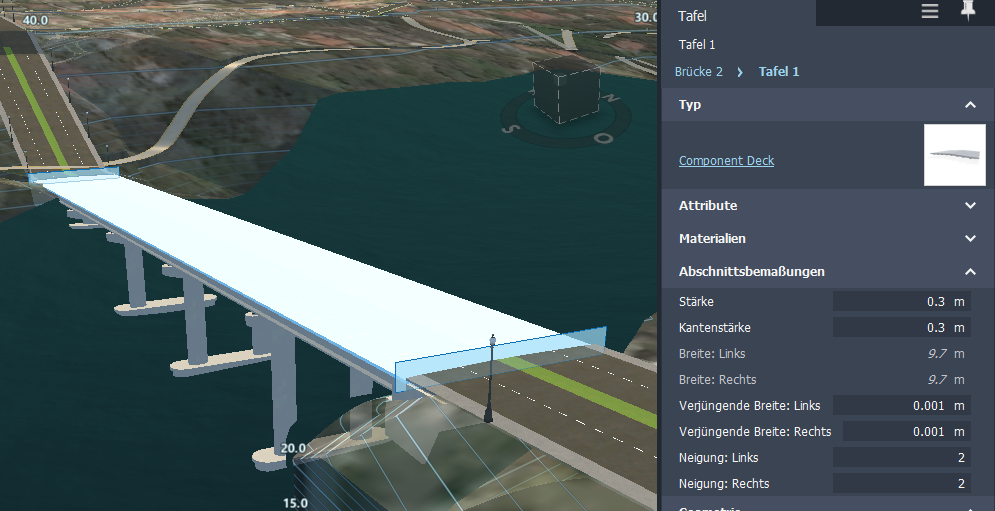The image size is (995, 511).
Task: Edit Verjüngende Breite: Links field
Action: tap(901, 406)
